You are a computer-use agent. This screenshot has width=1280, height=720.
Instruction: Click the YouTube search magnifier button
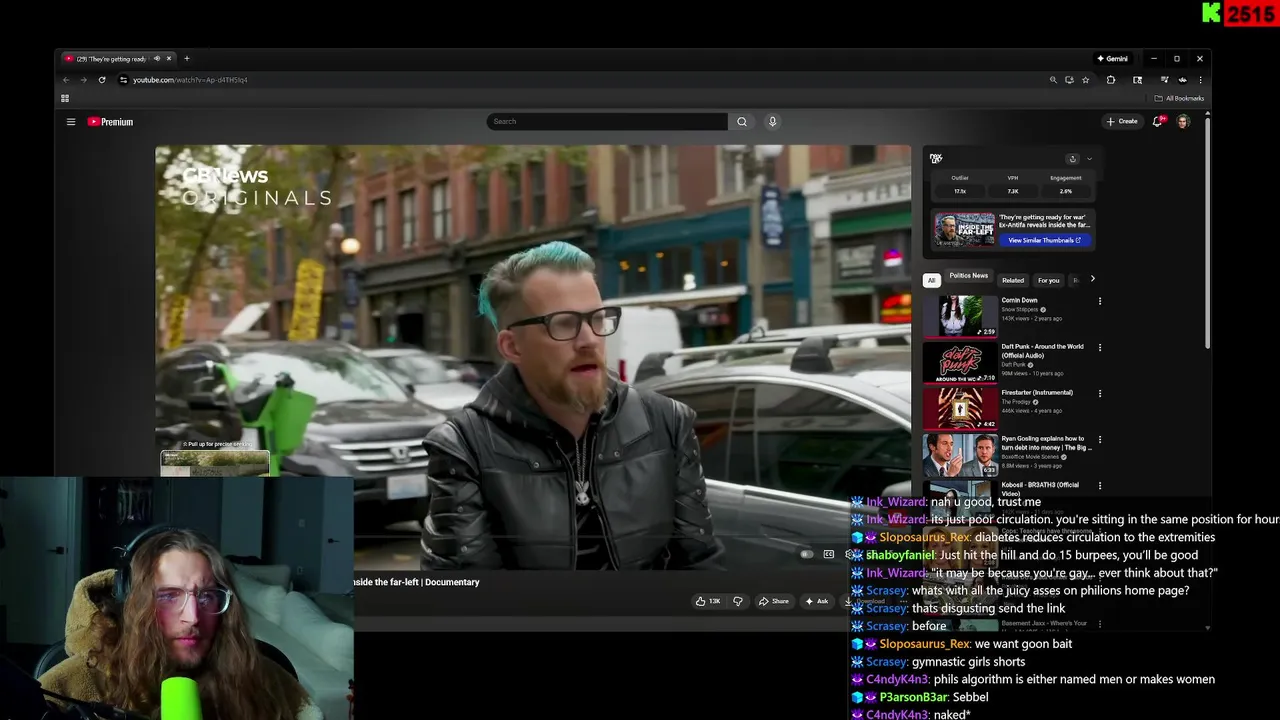coord(741,122)
